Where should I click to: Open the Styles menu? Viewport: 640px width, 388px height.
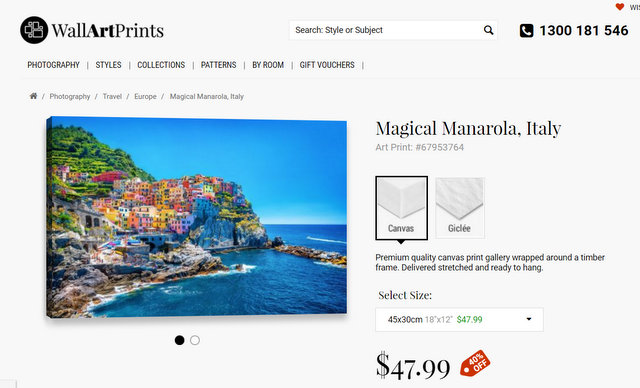(x=108, y=65)
